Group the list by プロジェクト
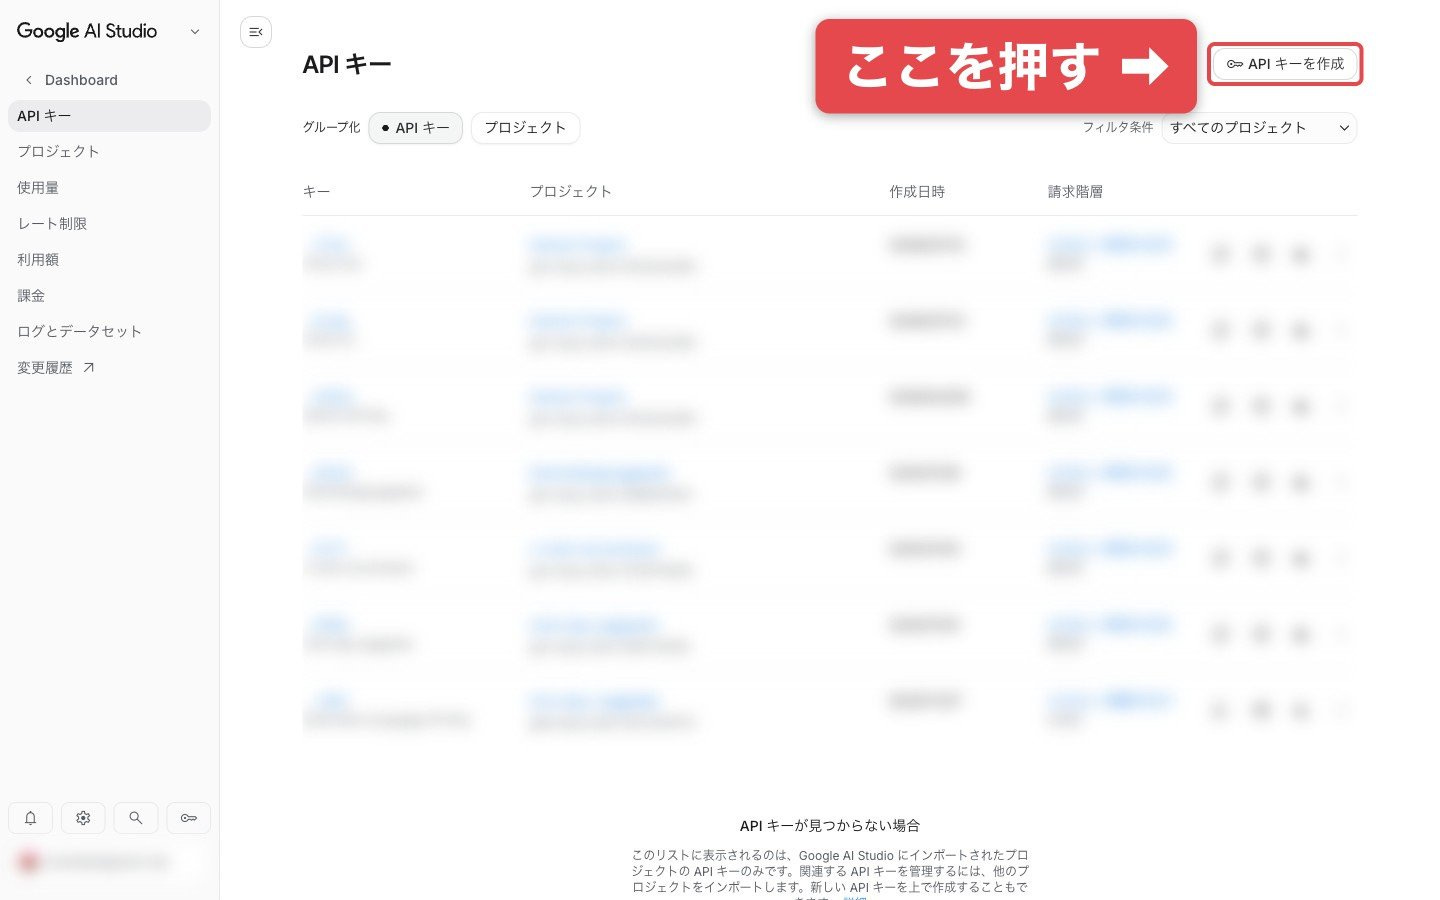This screenshot has height=900, width=1440. 525,128
